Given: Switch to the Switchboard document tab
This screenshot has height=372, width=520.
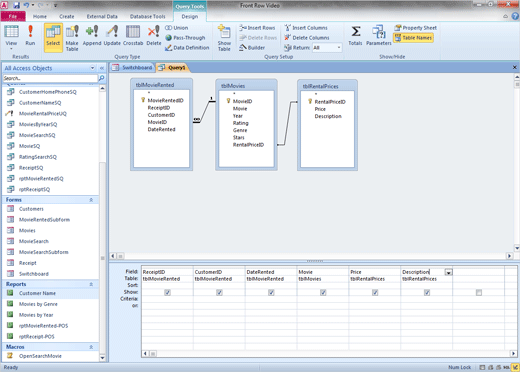Looking at the screenshot, I should 132,68.
